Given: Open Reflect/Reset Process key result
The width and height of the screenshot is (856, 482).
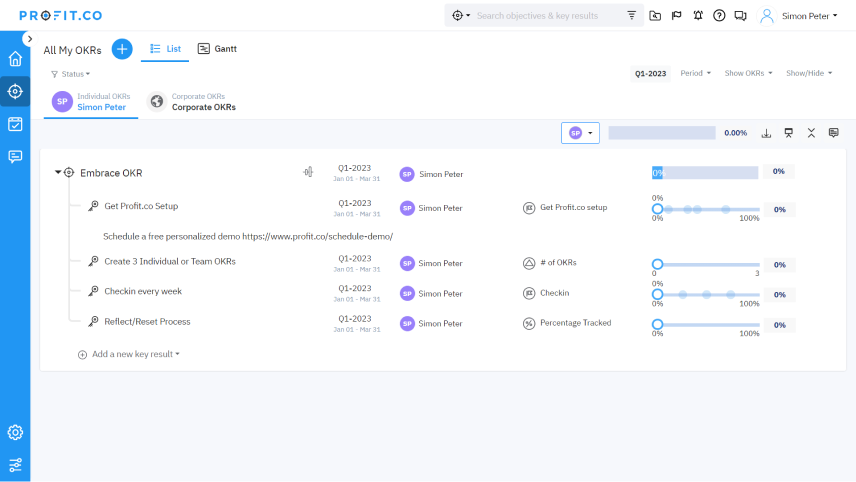Looking at the screenshot, I should click(147, 322).
